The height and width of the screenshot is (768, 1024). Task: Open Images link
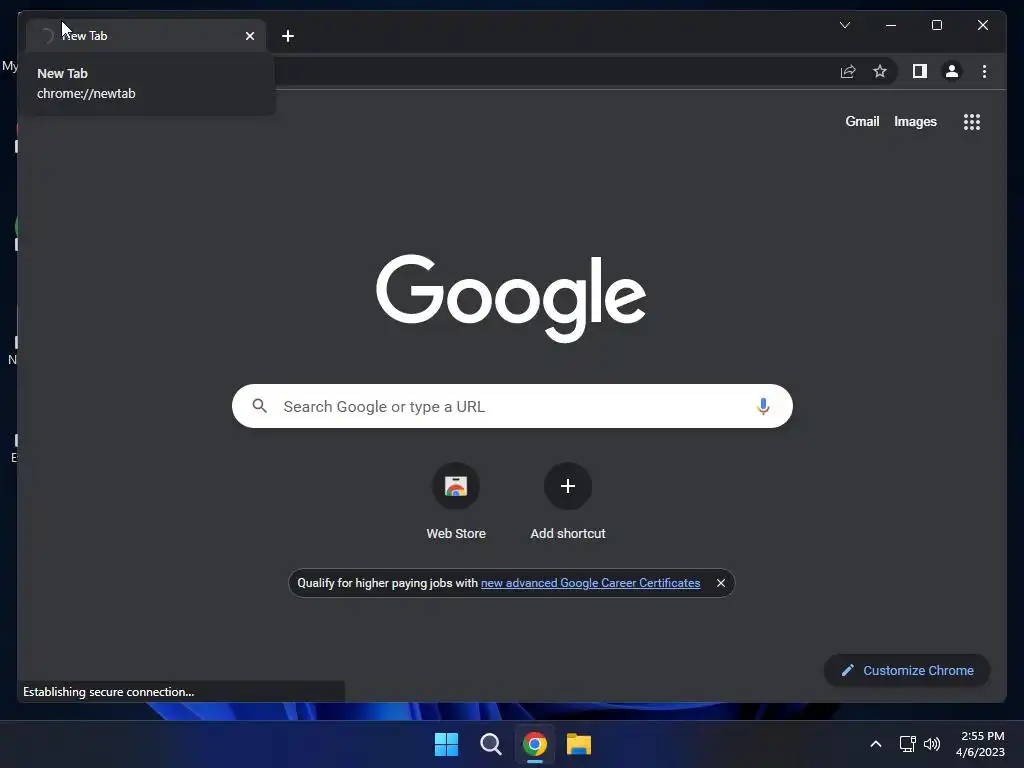coord(915,121)
